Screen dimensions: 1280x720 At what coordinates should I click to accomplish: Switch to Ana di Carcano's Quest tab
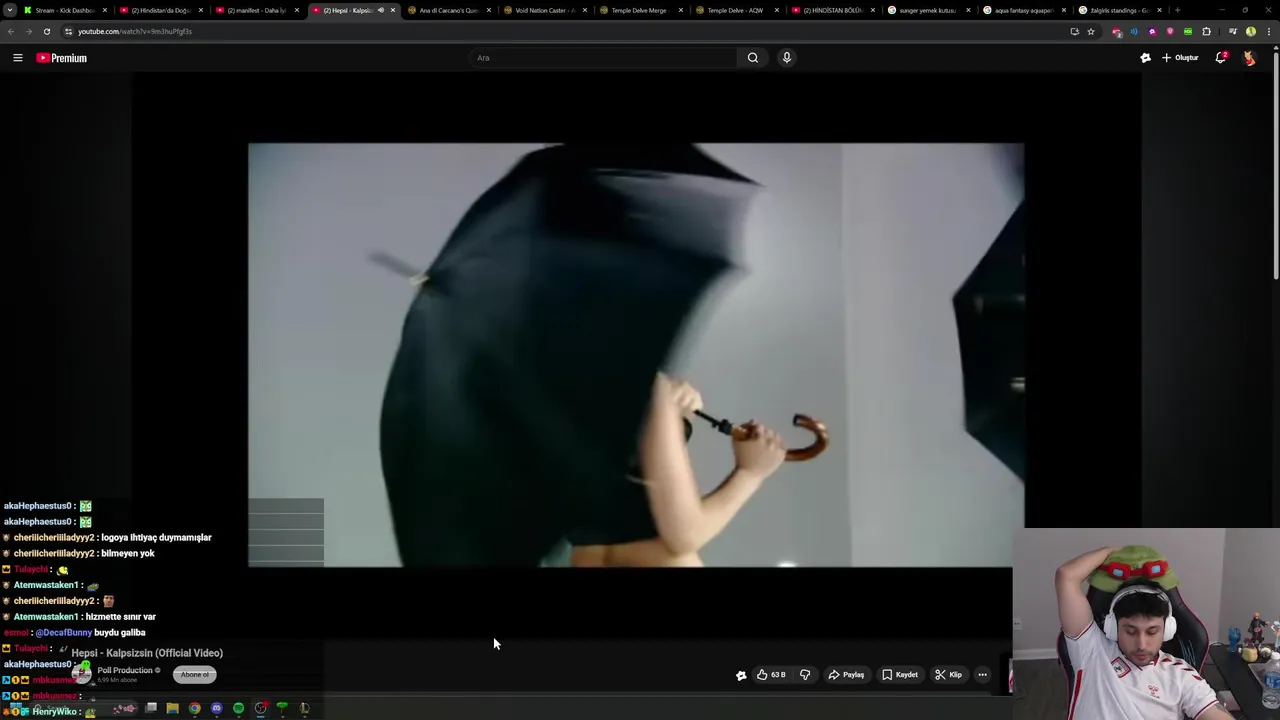tap(448, 10)
